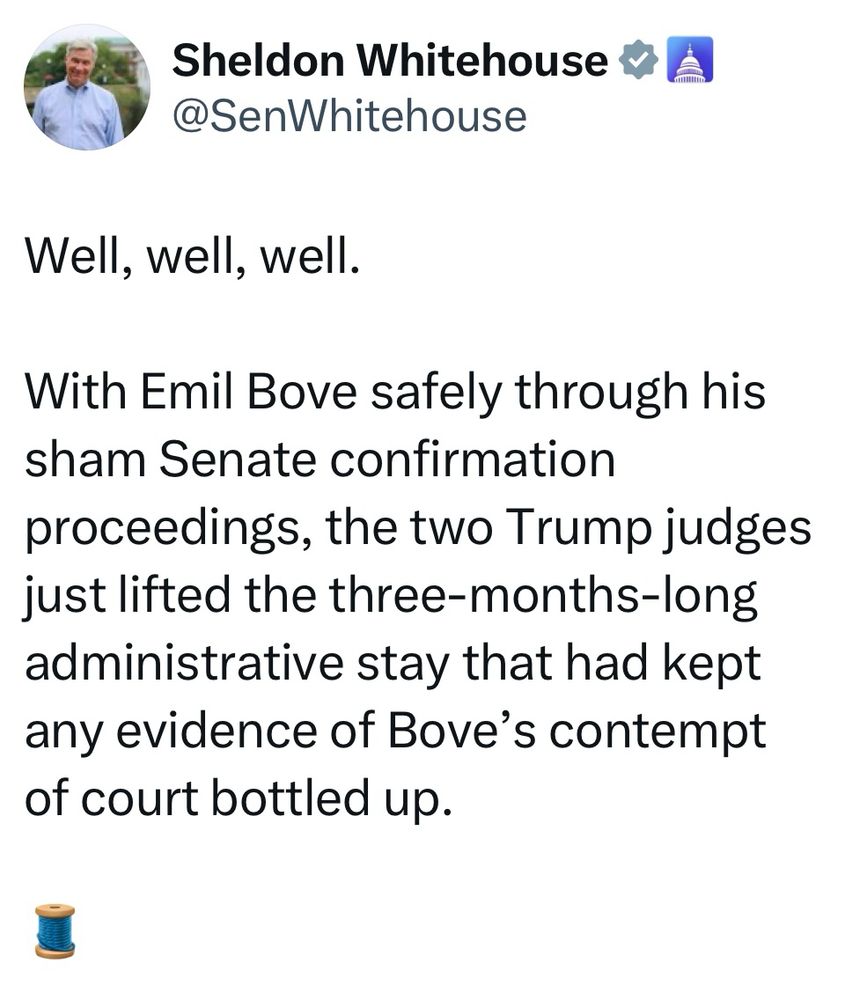Click the 'Well, well, well.' line
The width and height of the screenshot is (845, 1000).
pos(192,256)
